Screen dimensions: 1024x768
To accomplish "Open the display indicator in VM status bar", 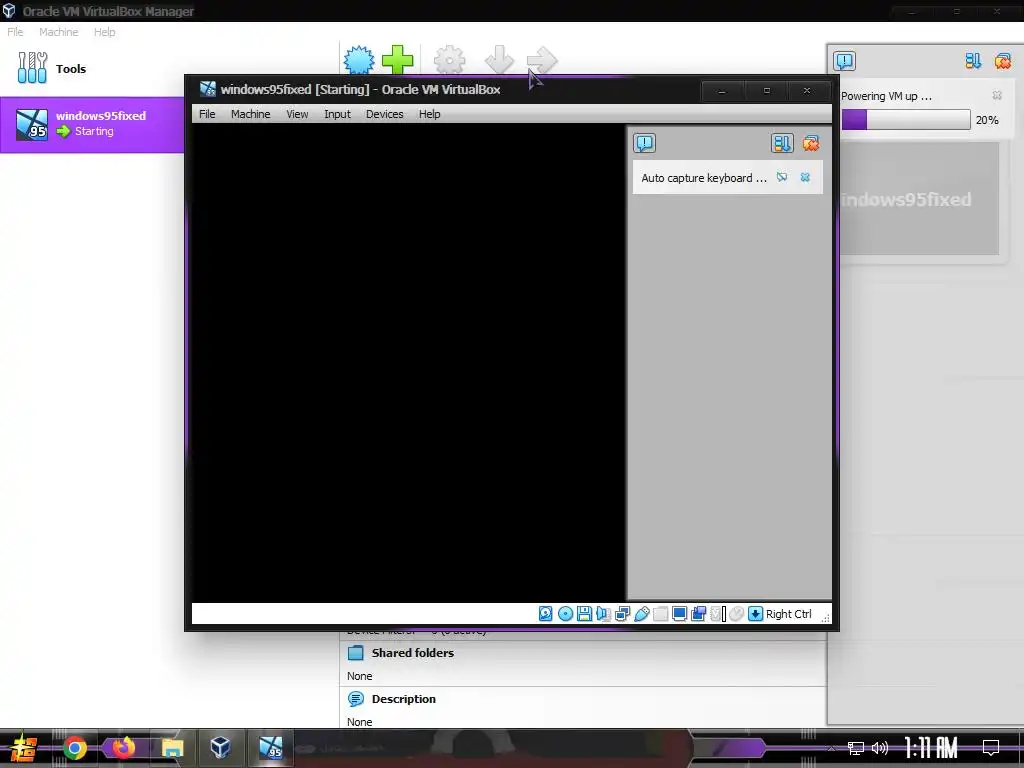I will (679, 614).
